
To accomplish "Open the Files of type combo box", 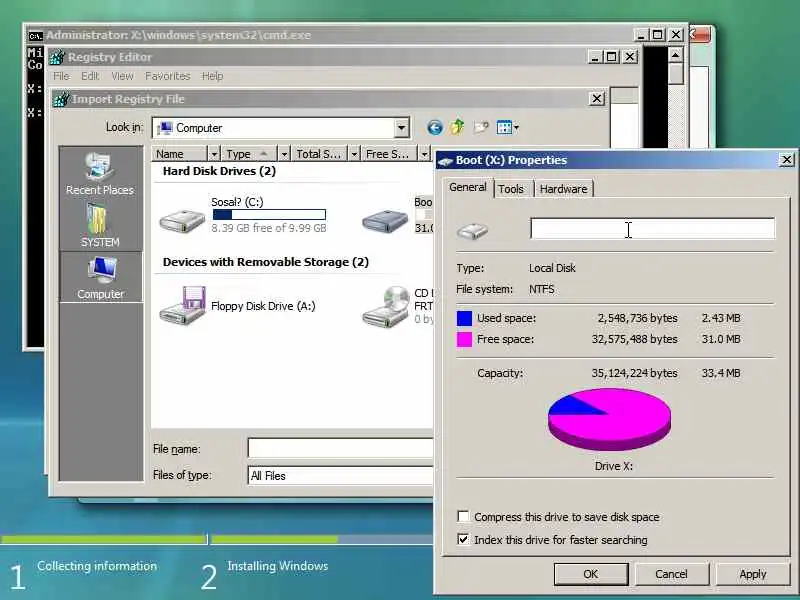I will pos(340,476).
